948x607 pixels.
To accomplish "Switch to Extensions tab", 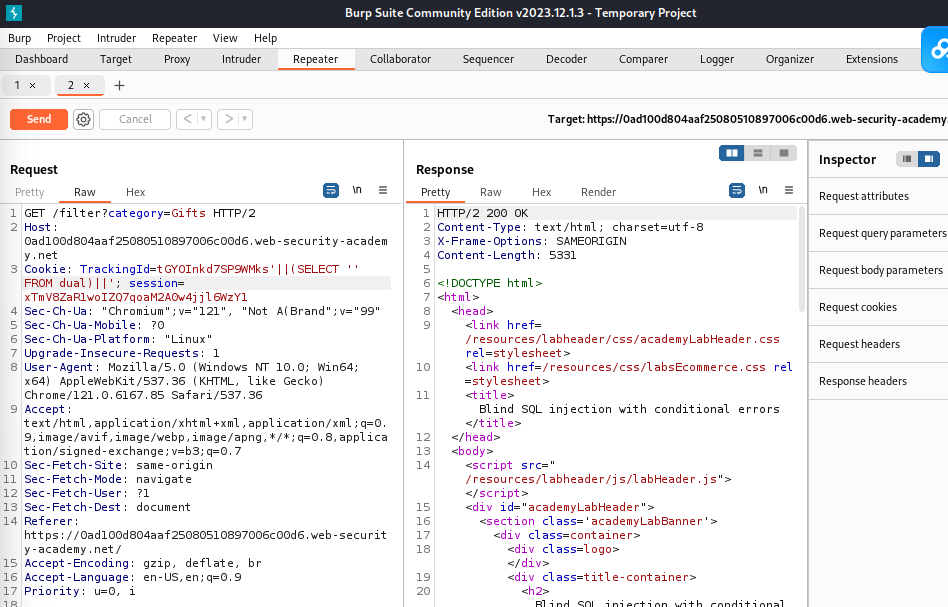I will point(871,59).
